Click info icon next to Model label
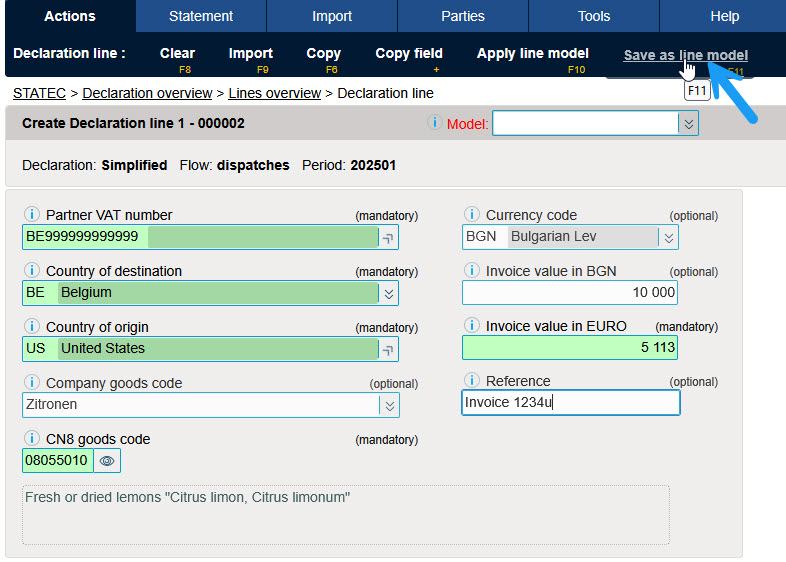786x562 pixels. (434, 123)
